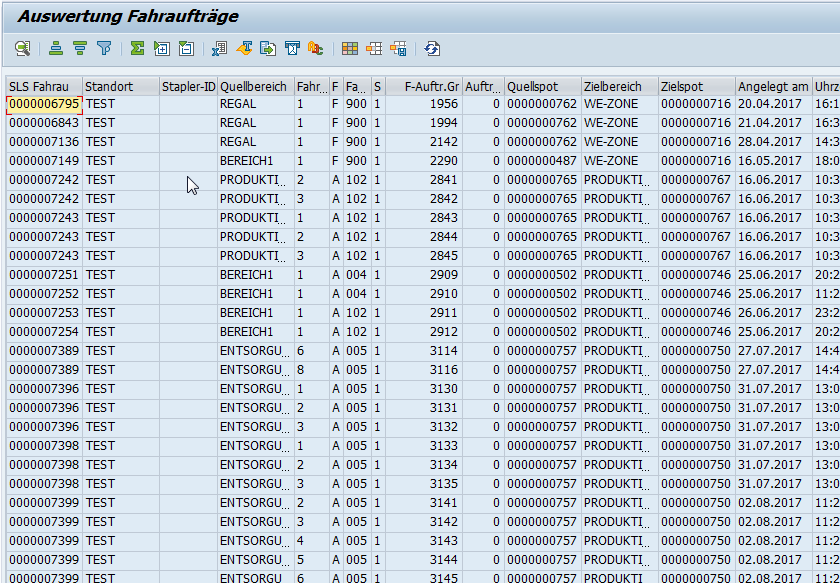Open the word processing export icon
The width and height of the screenshot is (840, 583).
coord(244,48)
